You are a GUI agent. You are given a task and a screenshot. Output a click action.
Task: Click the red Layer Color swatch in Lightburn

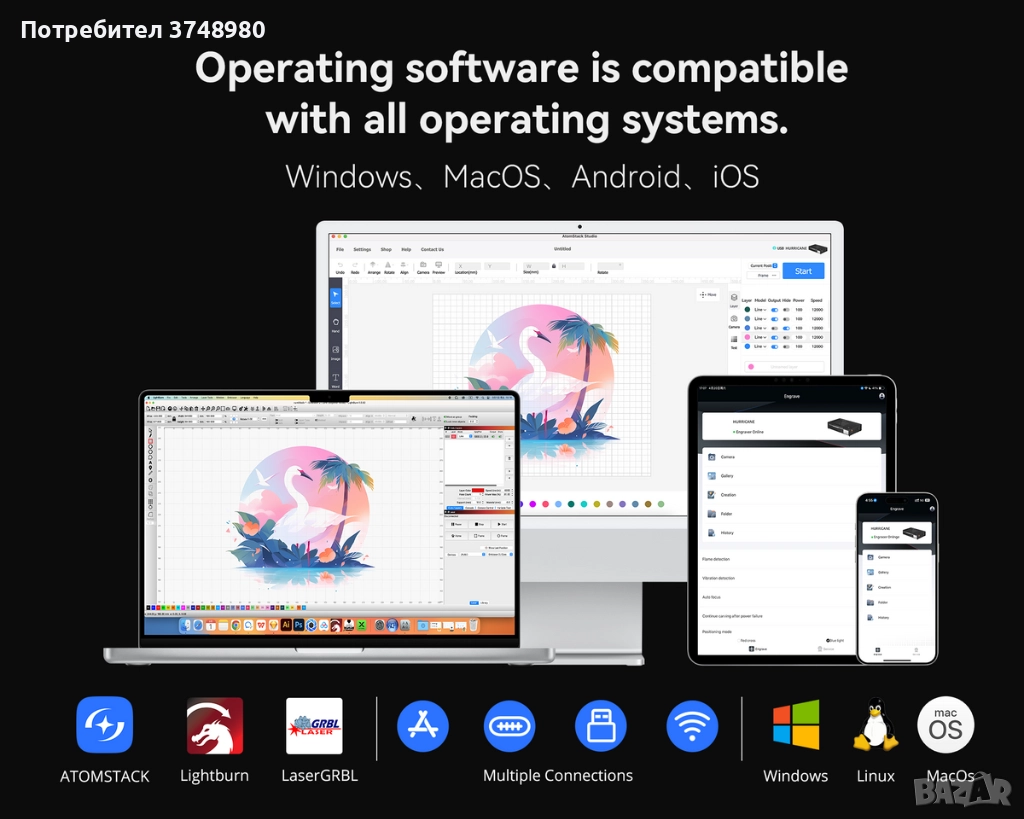(477, 490)
